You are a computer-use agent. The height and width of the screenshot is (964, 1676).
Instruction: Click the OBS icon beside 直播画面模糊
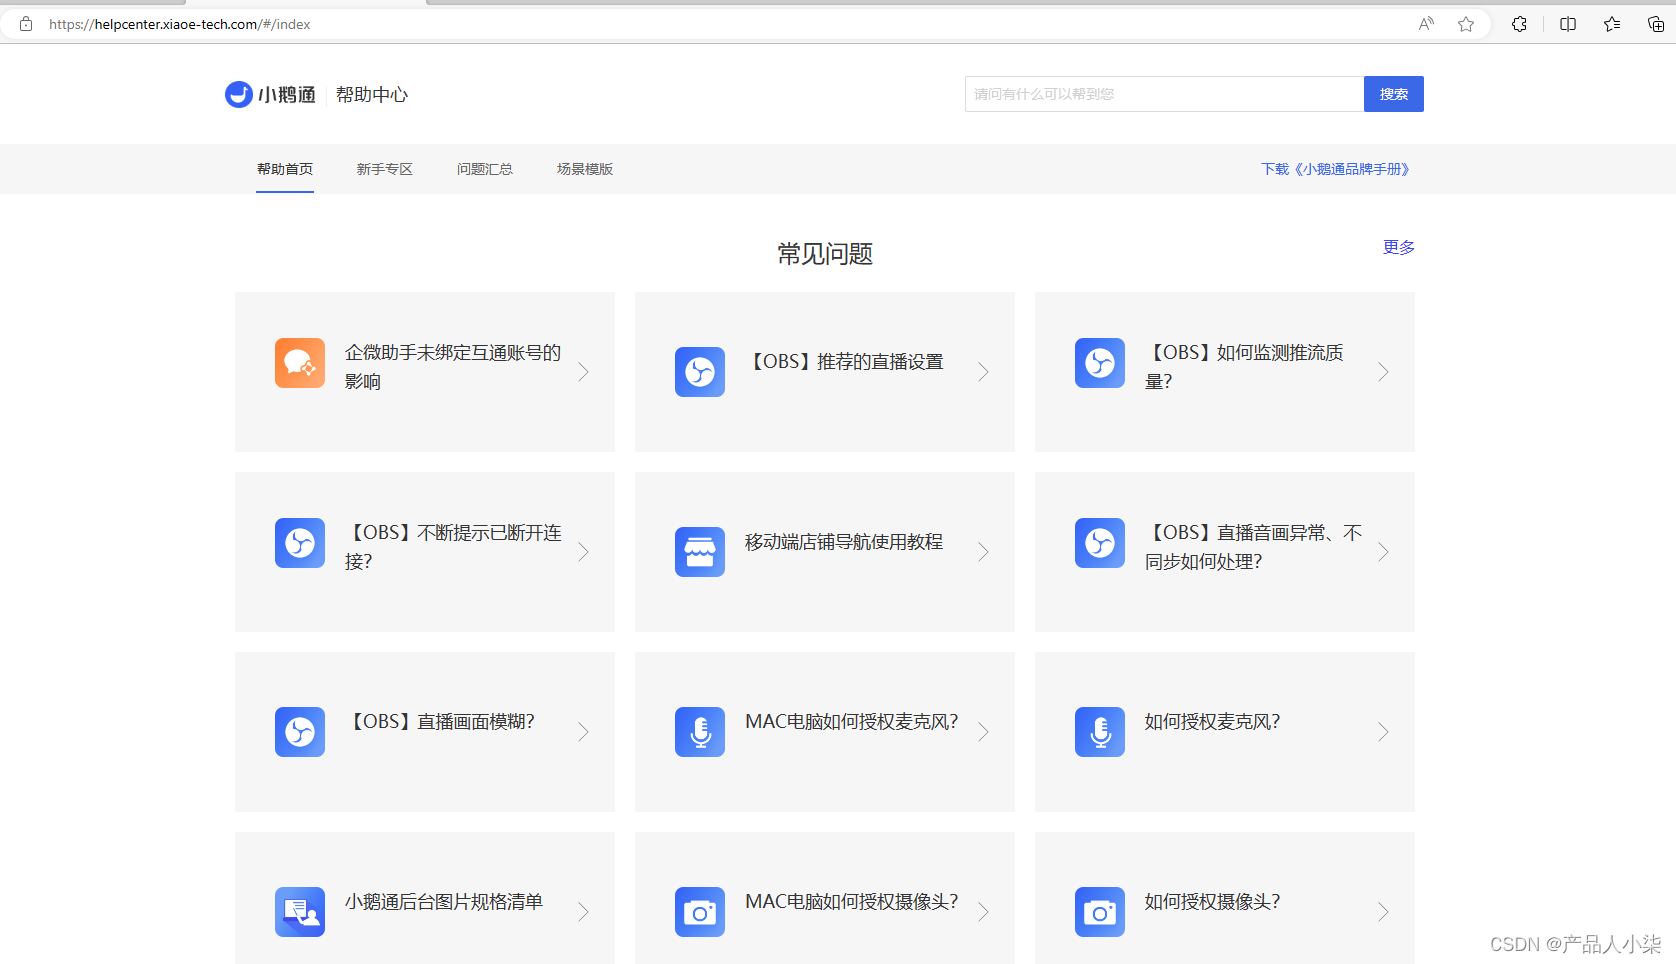[x=300, y=732]
